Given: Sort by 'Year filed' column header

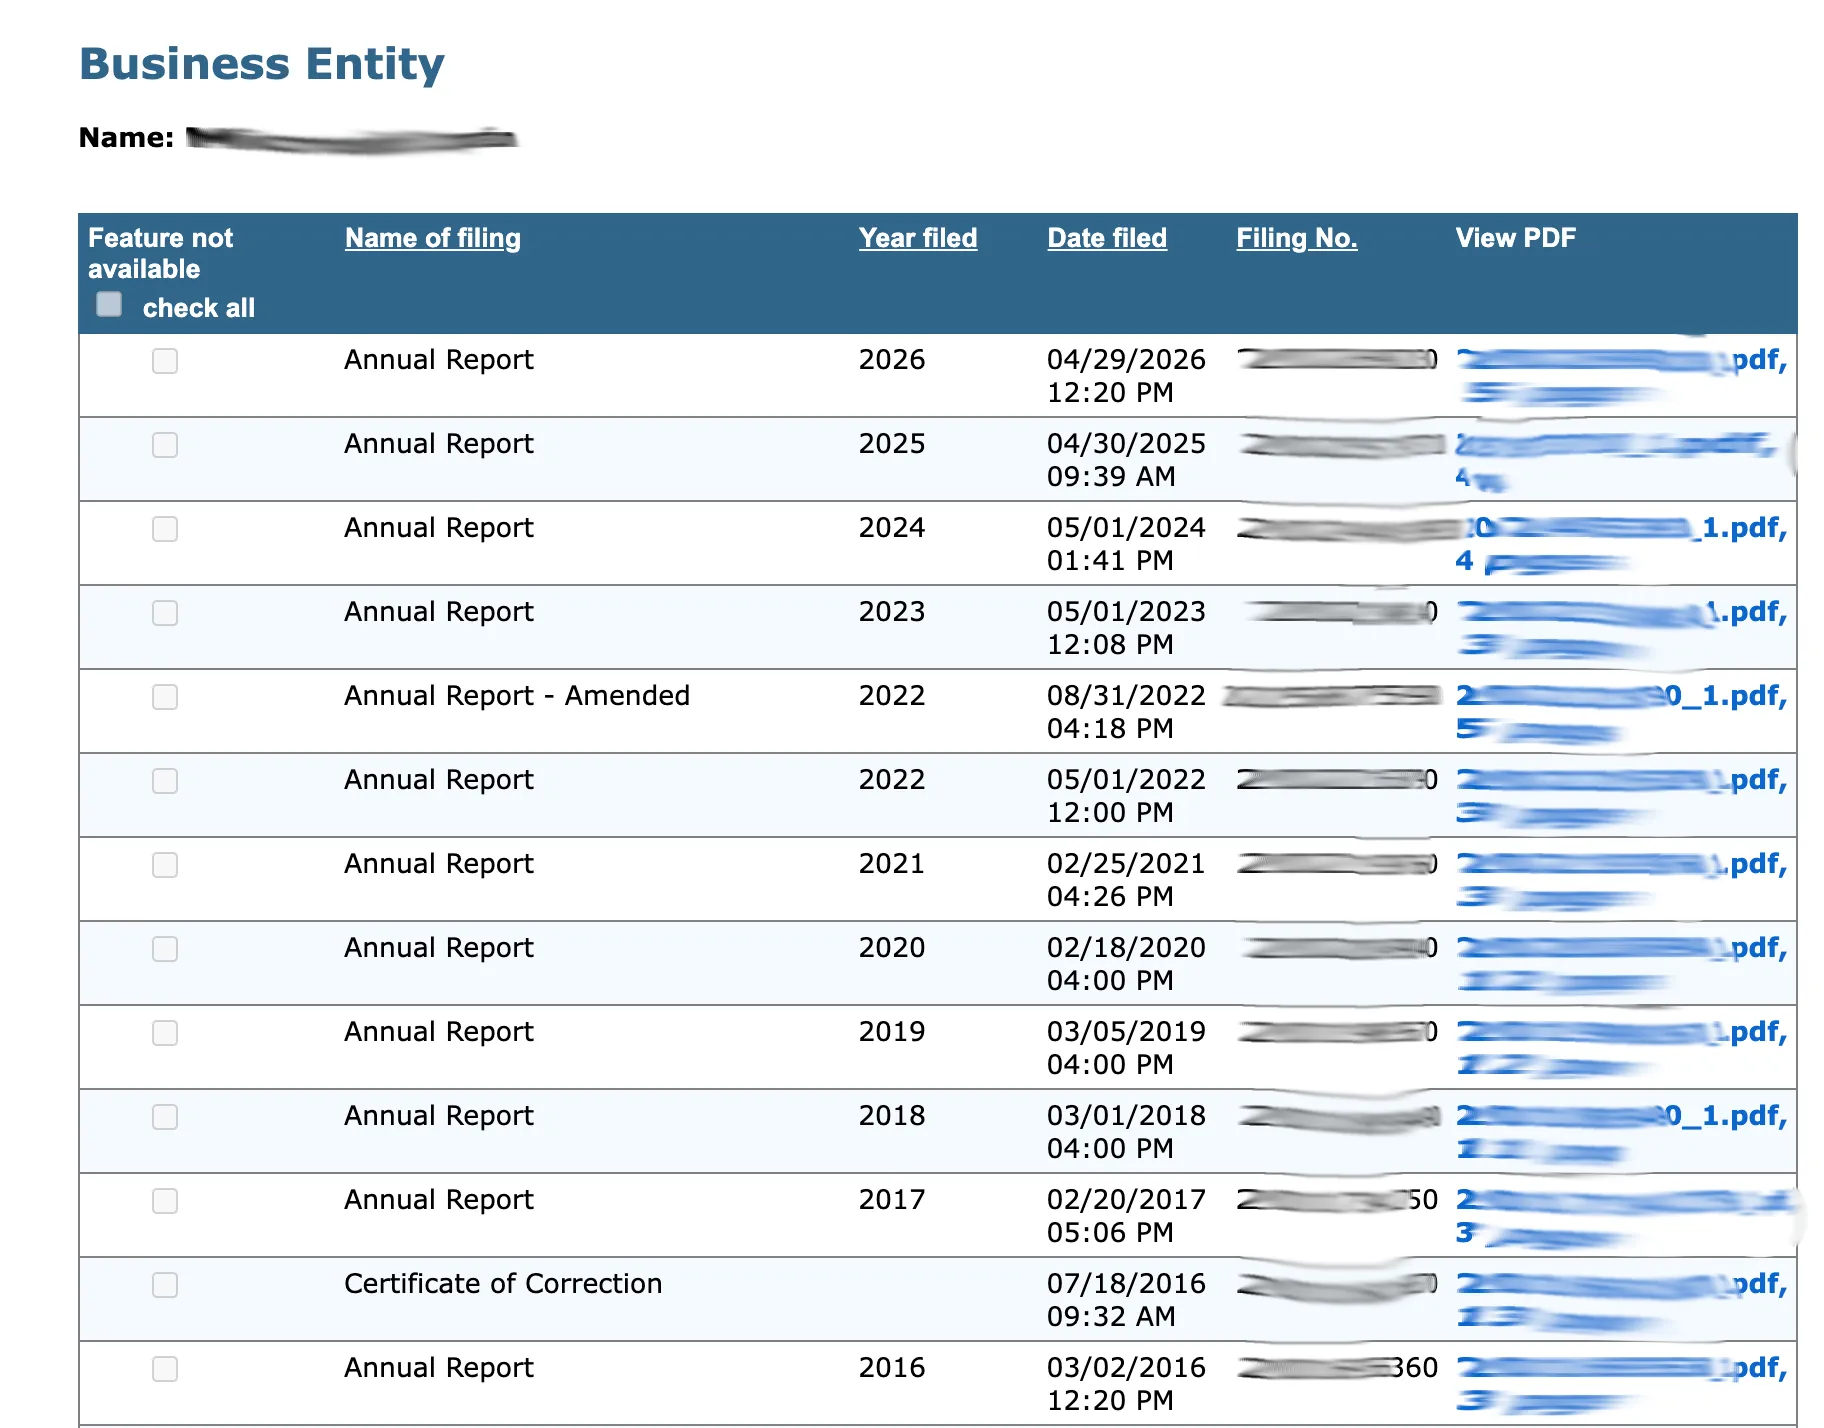Looking at the screenshot, I should pyautogui.click(x=918, y=238).
